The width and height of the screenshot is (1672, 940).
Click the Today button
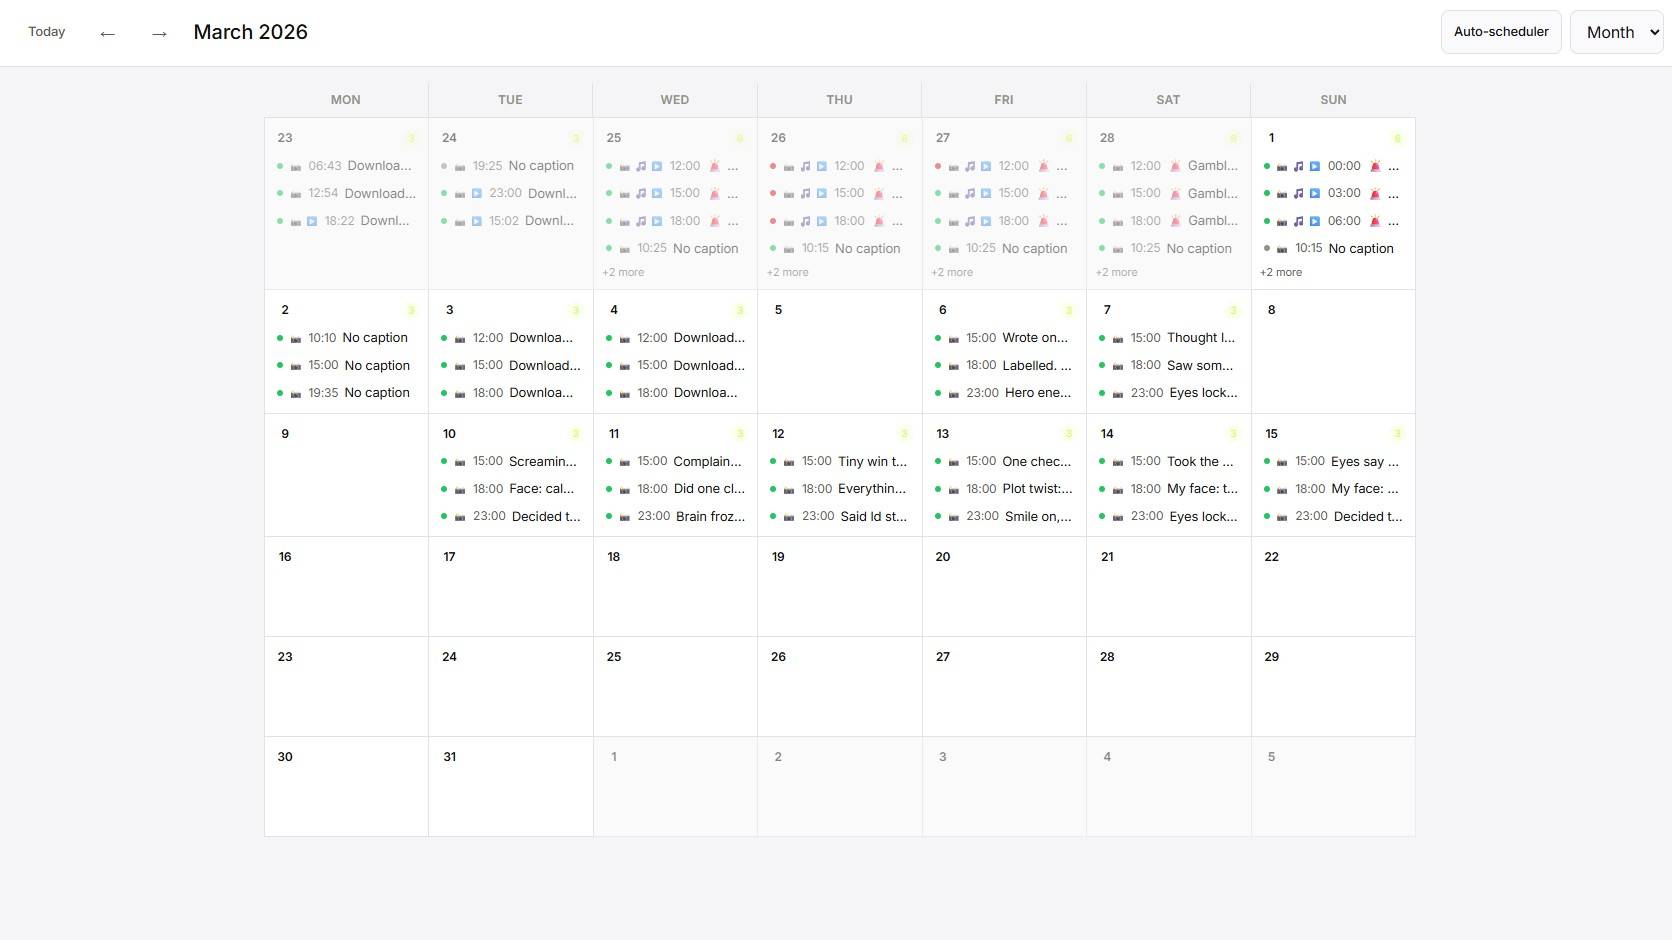(47, 32)
